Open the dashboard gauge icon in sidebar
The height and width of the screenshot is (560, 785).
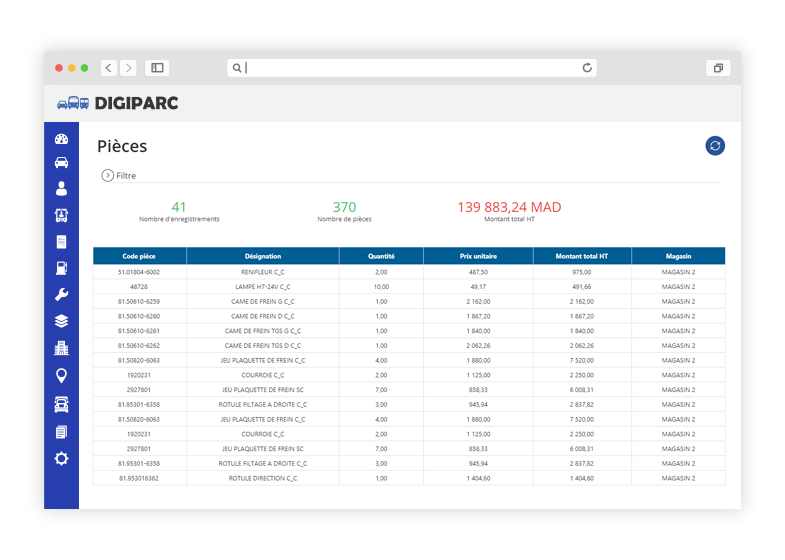pos(62,139)
